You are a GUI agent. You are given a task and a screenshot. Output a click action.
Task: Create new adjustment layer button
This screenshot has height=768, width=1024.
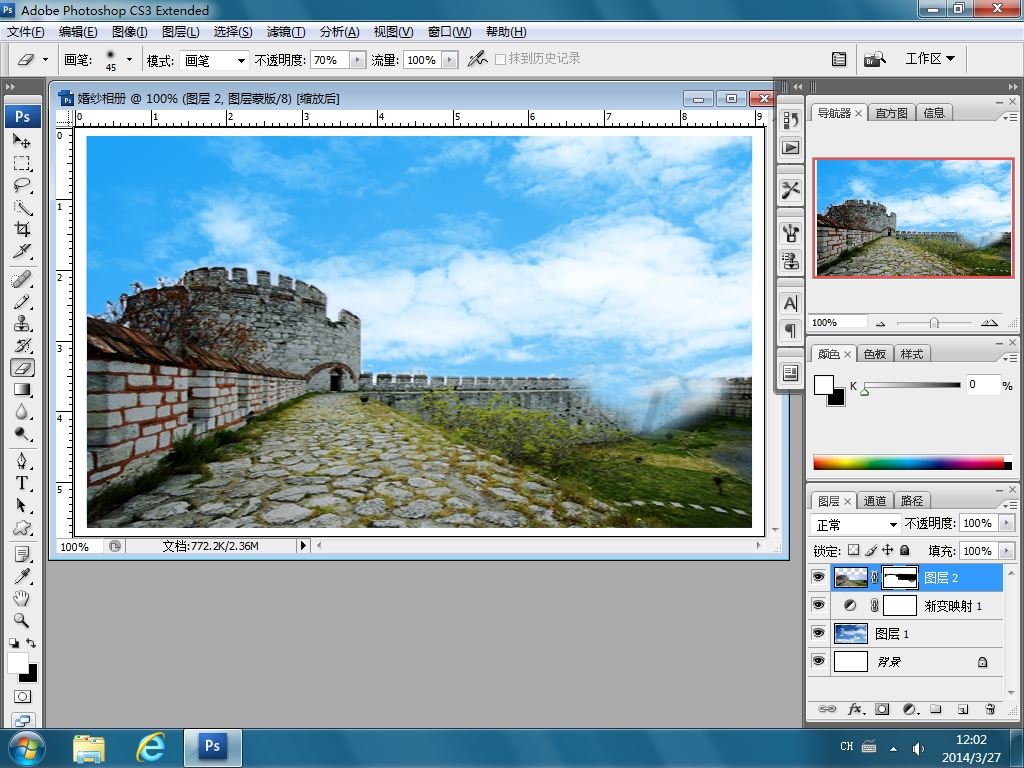910,709
